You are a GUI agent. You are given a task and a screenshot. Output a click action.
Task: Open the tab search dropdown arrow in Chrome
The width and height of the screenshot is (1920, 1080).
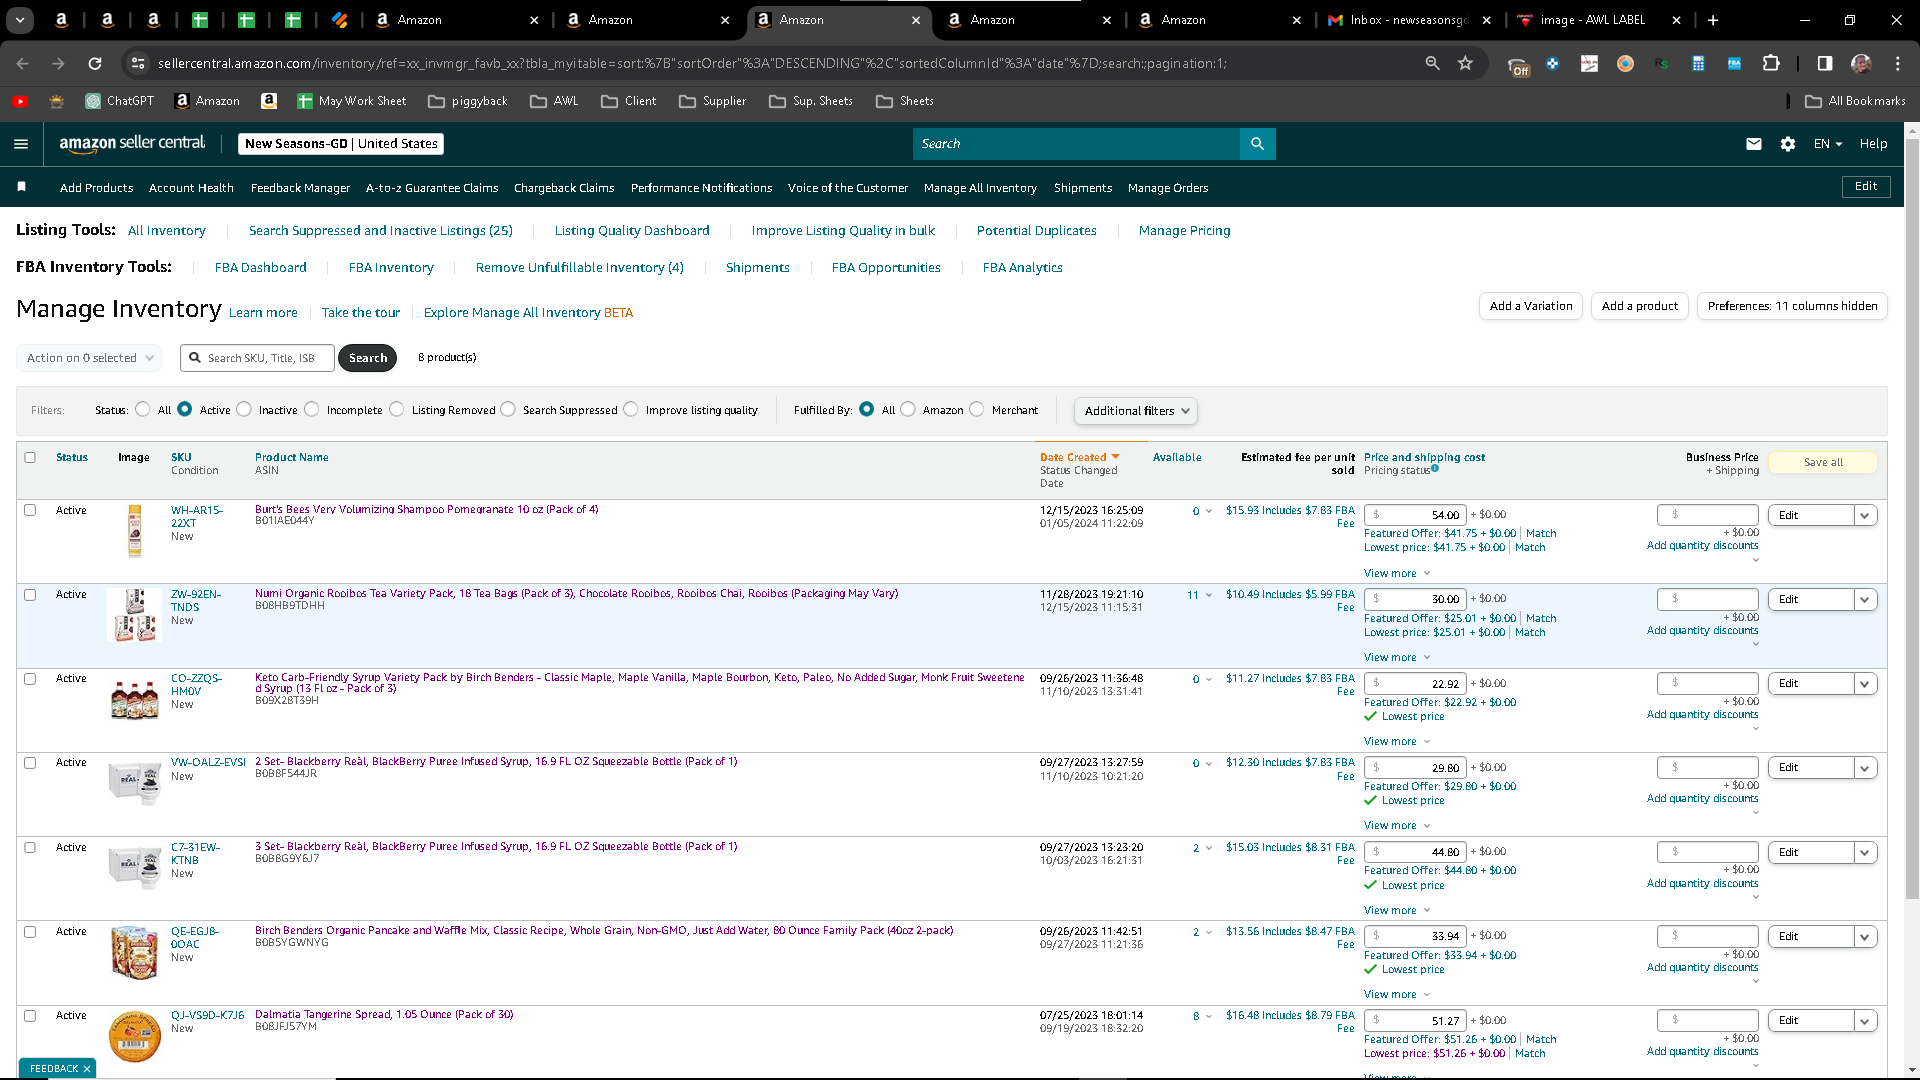pyautogui.click(x=20, y=20)
